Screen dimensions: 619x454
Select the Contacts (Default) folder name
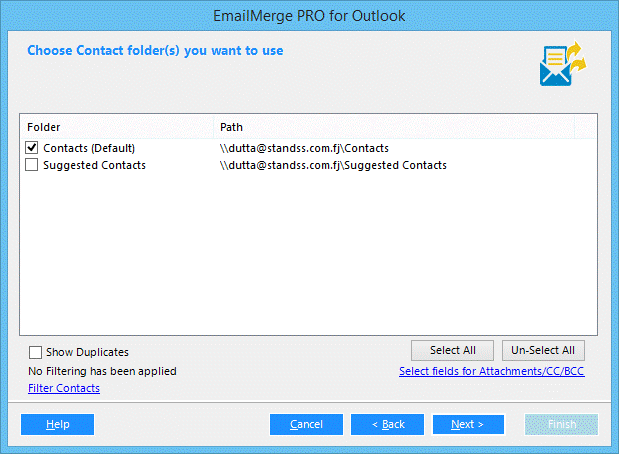[89, 148]
